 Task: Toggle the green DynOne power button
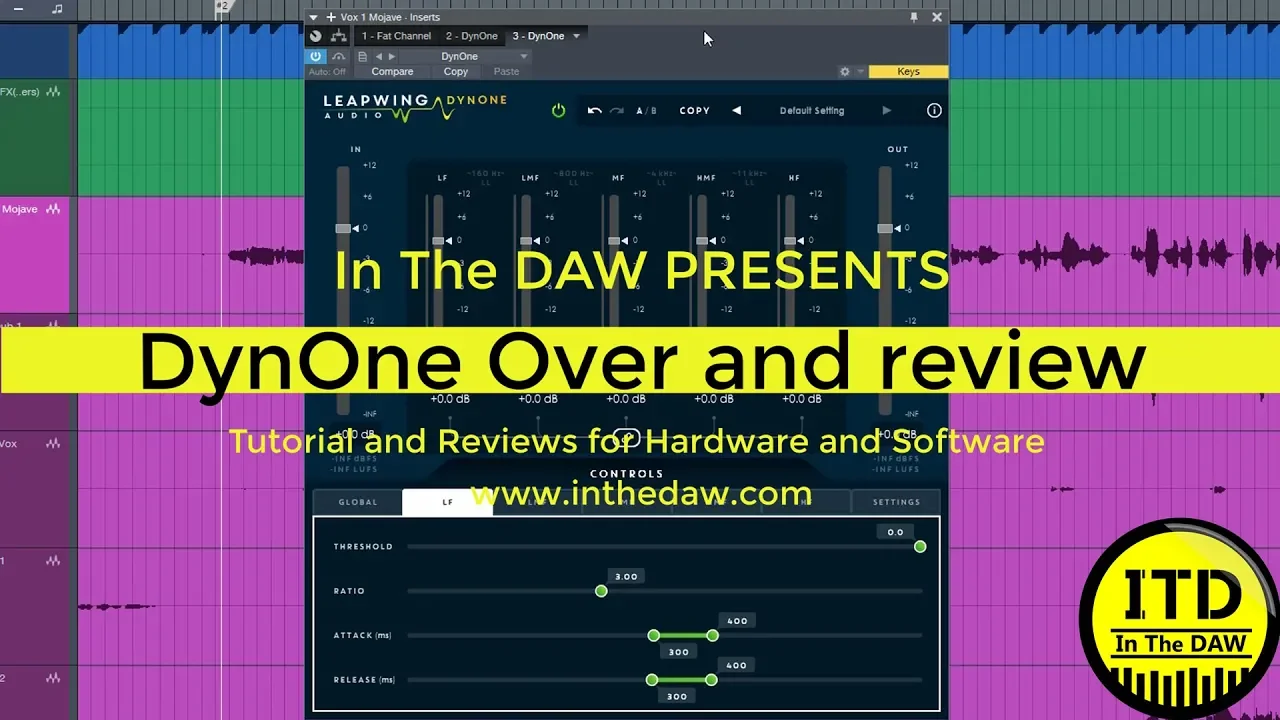tap(559, 111)
